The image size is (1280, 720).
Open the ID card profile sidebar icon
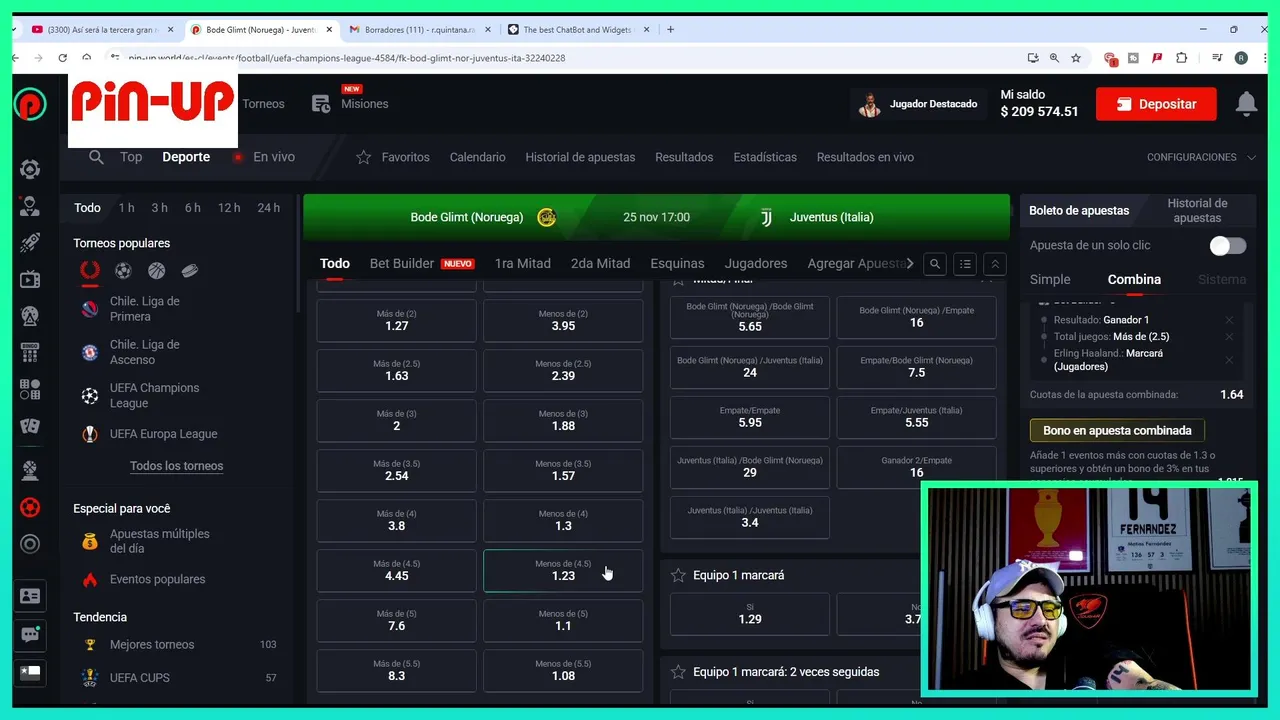coord(30,596)
